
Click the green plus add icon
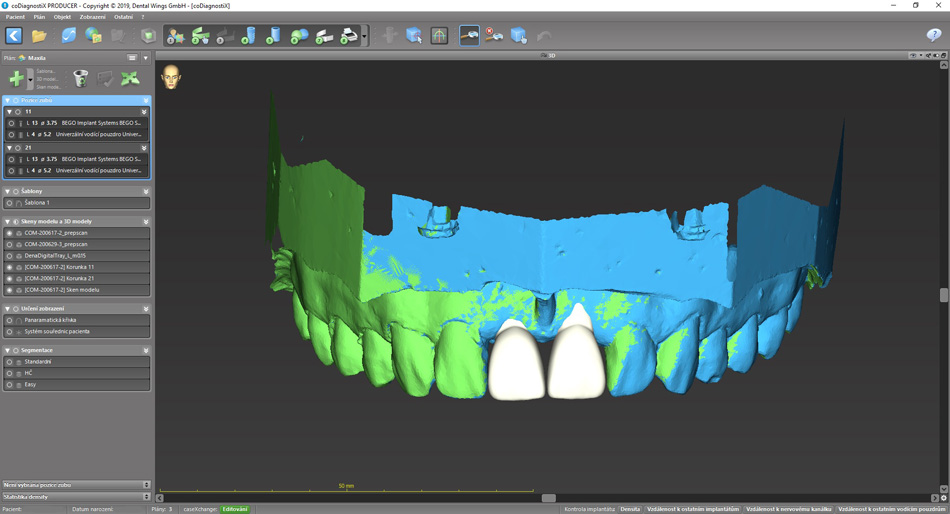[16, 78]
